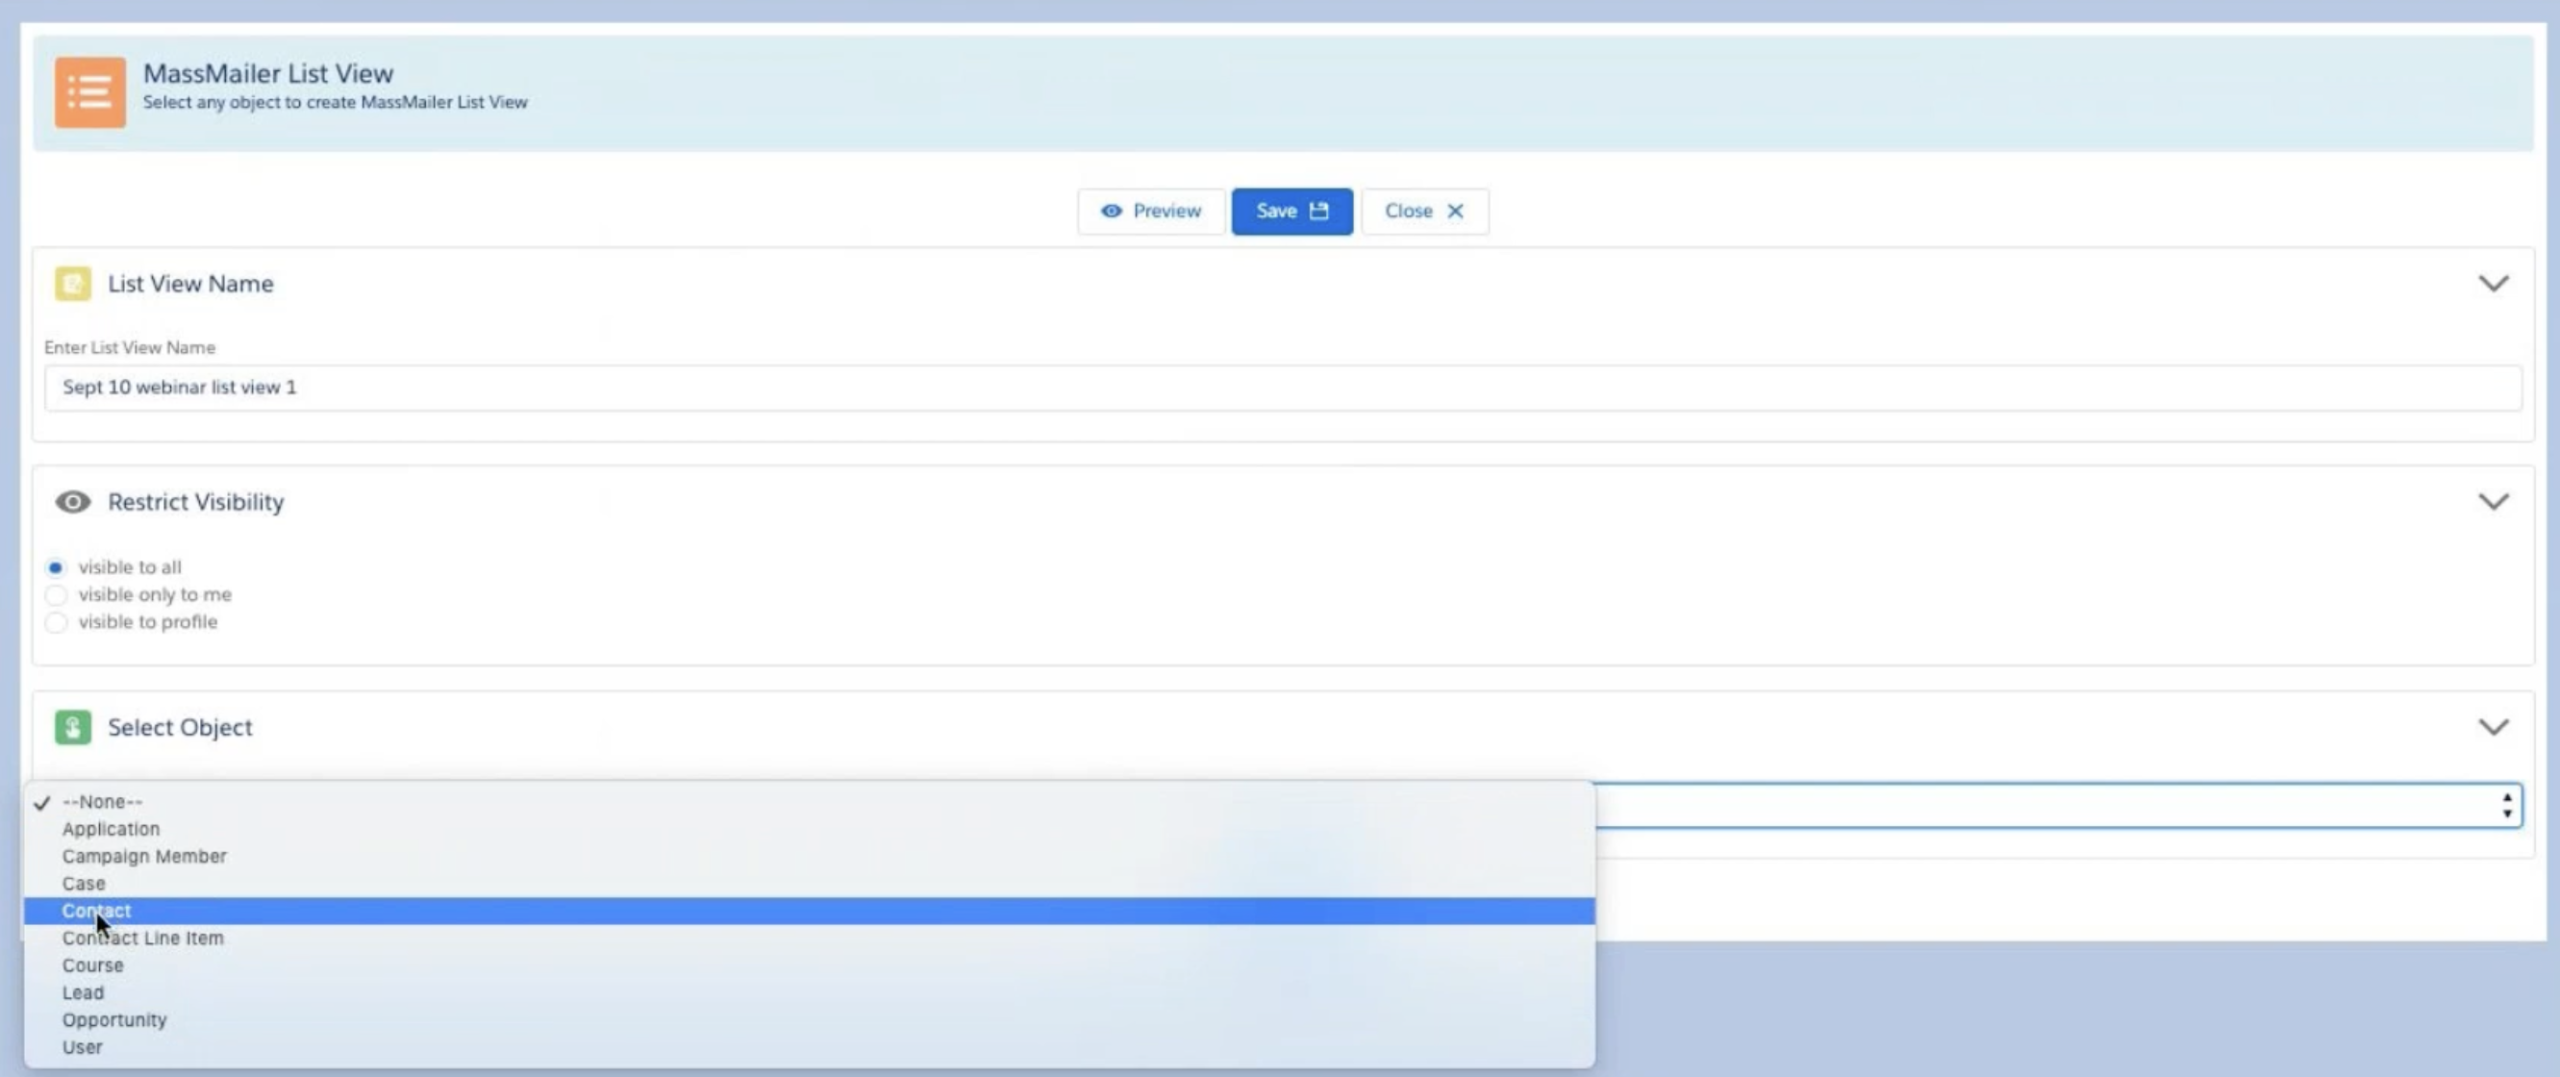Choose the 'visible to profile' radio button
This screenshot has width=2560, height=1077.
point(56,622)
